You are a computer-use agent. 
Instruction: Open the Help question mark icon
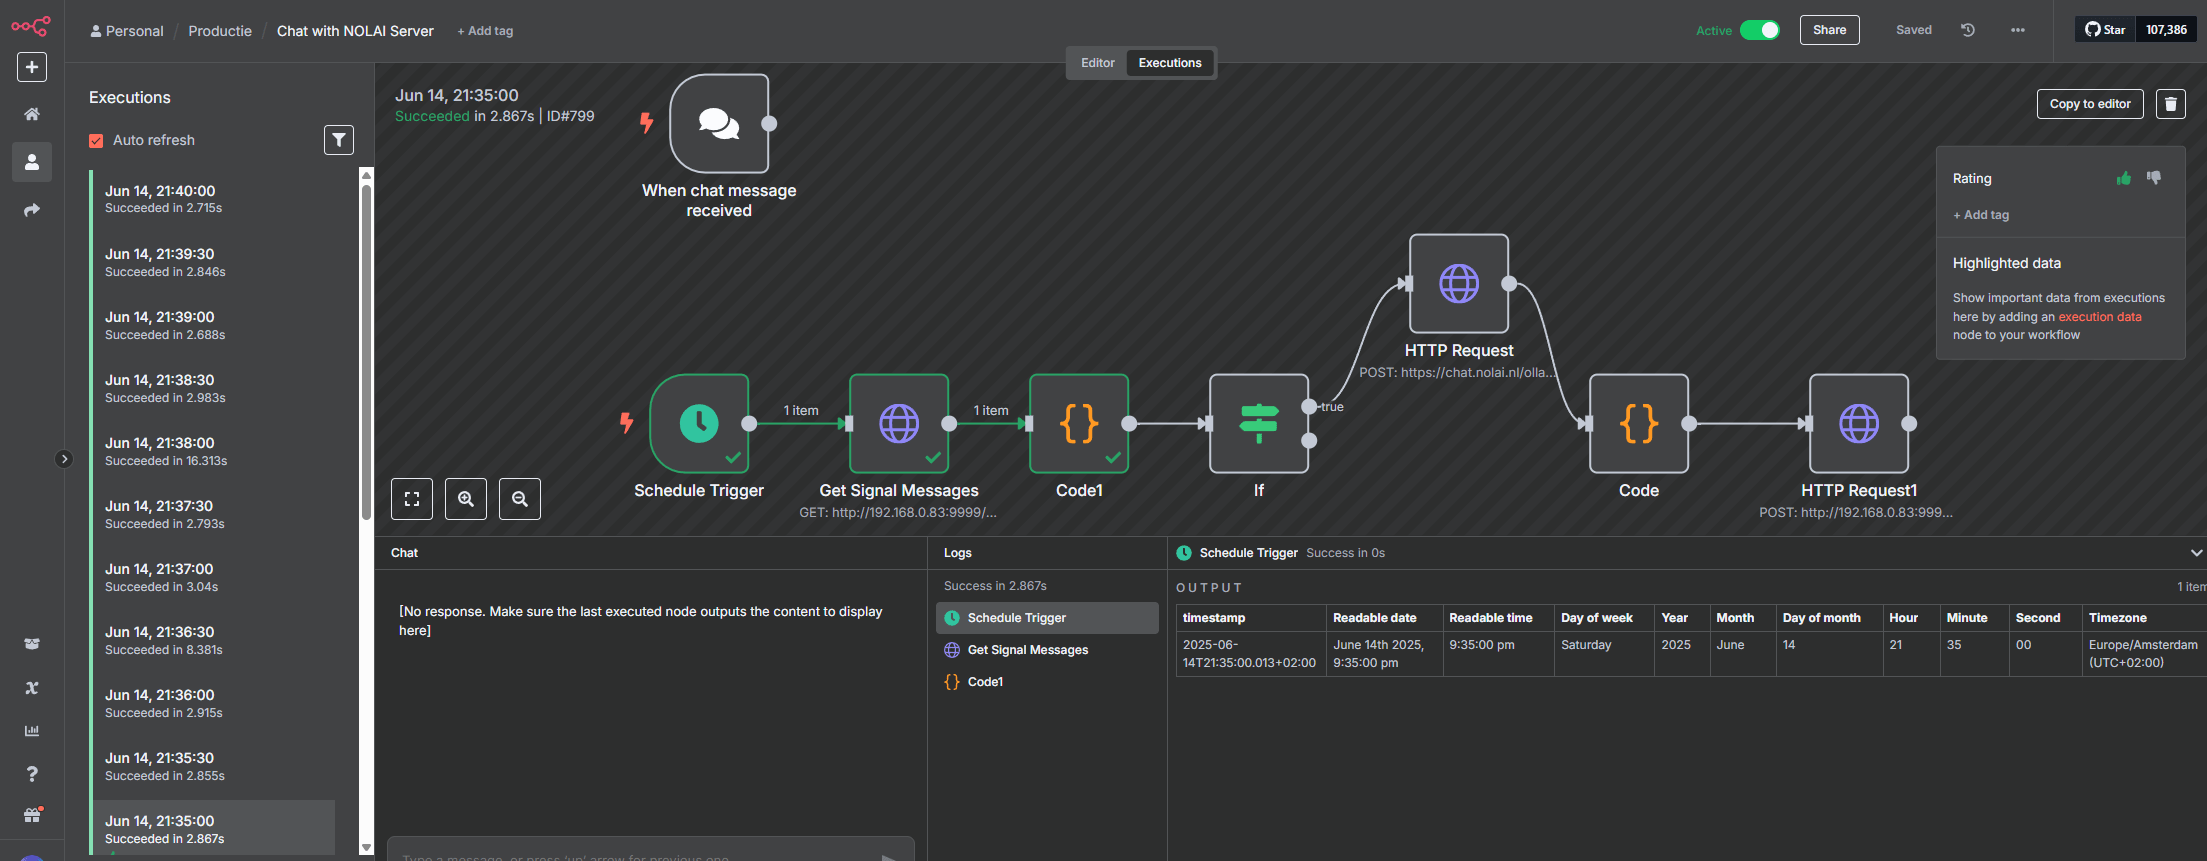coord(32,774)
